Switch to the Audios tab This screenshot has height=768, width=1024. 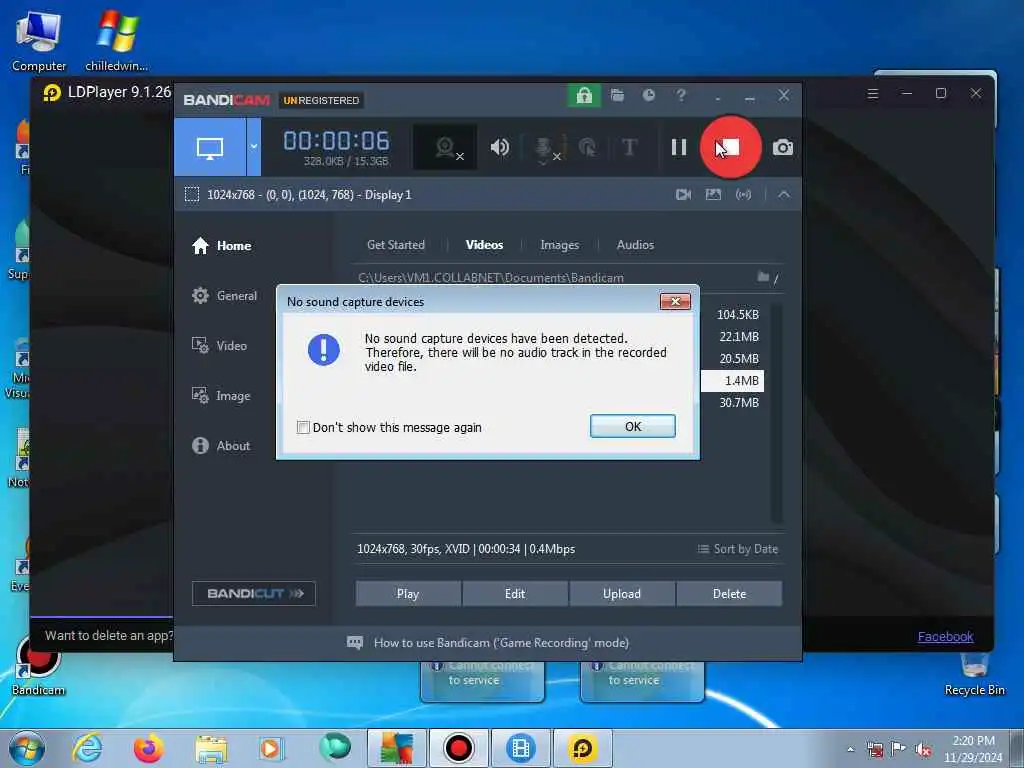coord(635,245)
